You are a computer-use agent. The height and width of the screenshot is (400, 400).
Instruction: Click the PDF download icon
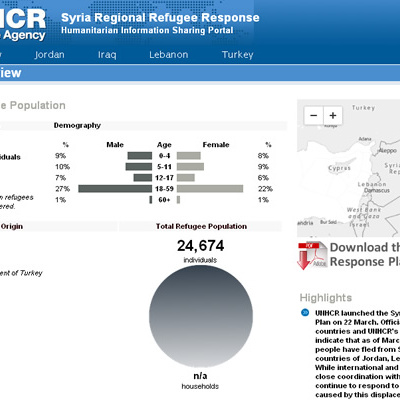pyautogui.click(x=312, y=255)
